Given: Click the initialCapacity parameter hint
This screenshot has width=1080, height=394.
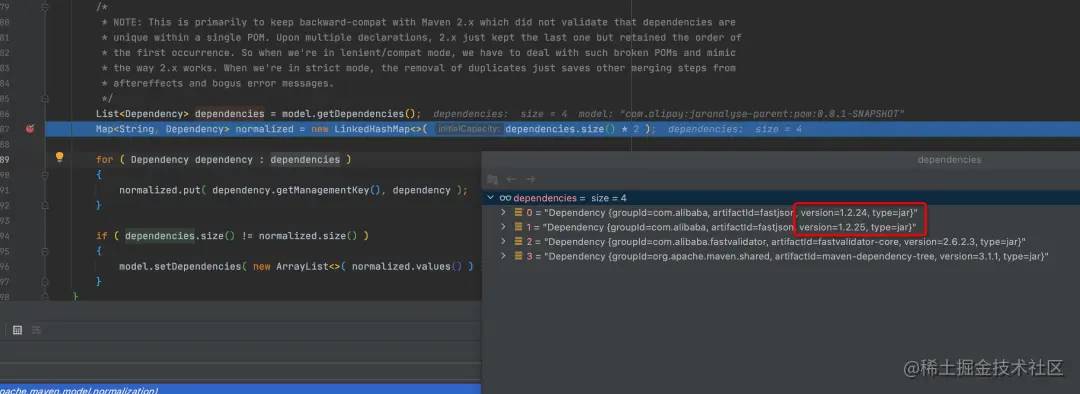Looking at the screenshot, I should point(468,129).
